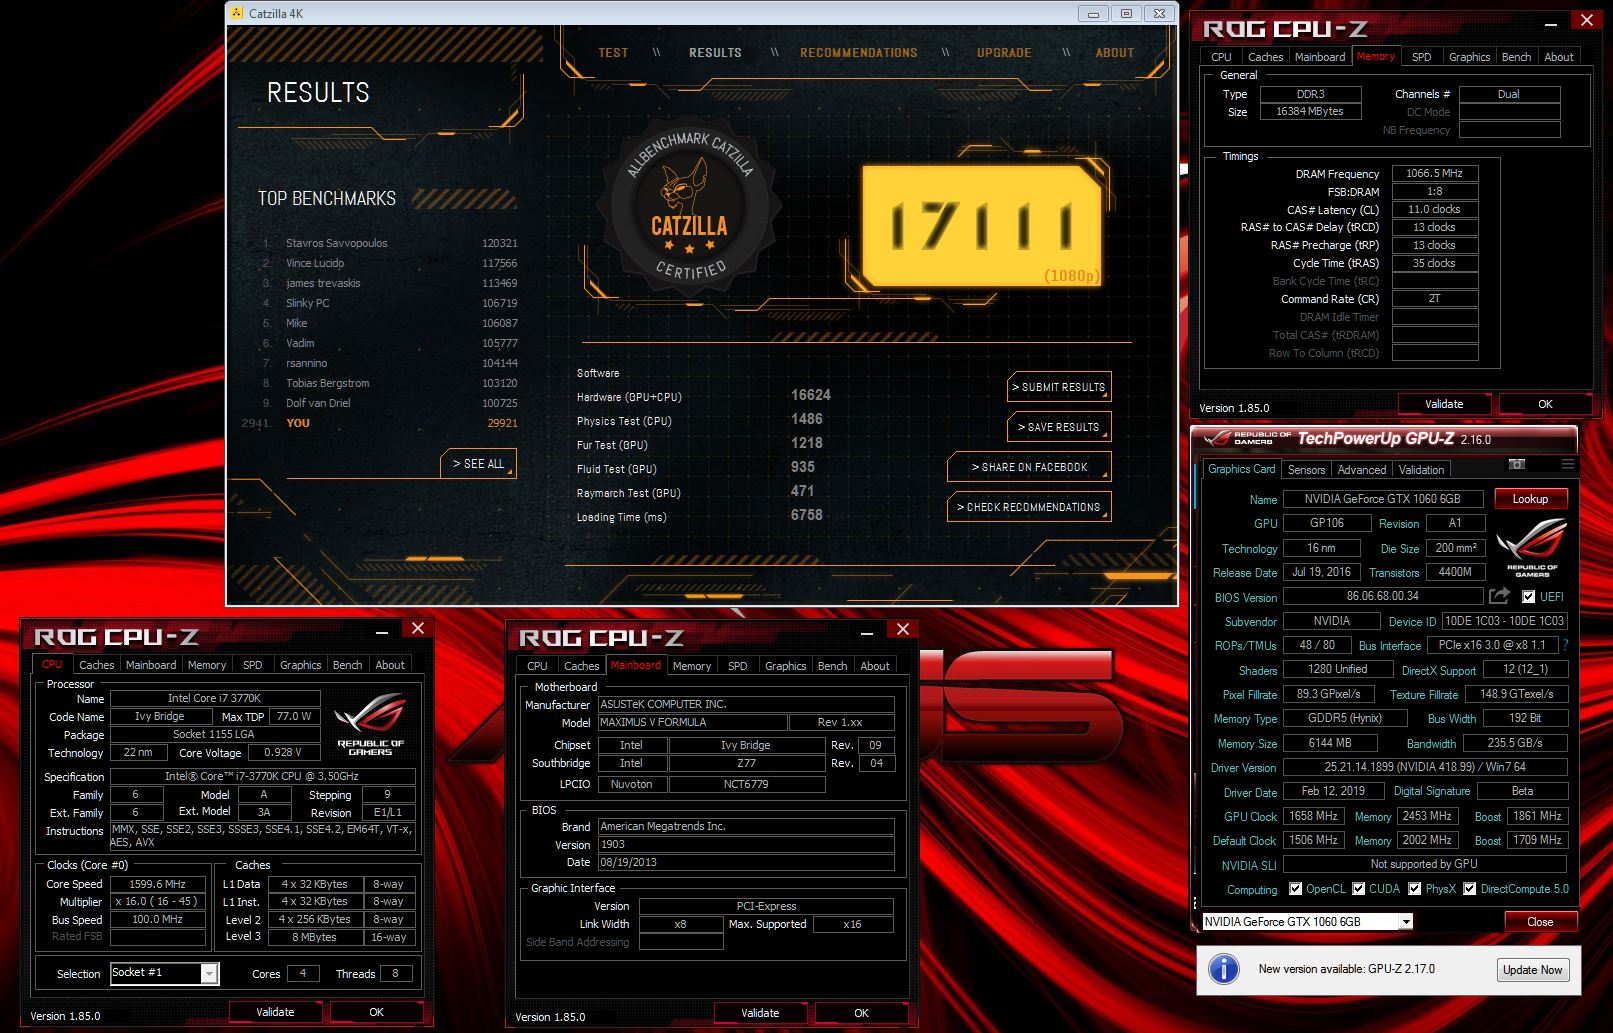Click the Vince Lucido leaderboard entry
Viewport: 1613px width, 1033px height.
click(391, 263)
